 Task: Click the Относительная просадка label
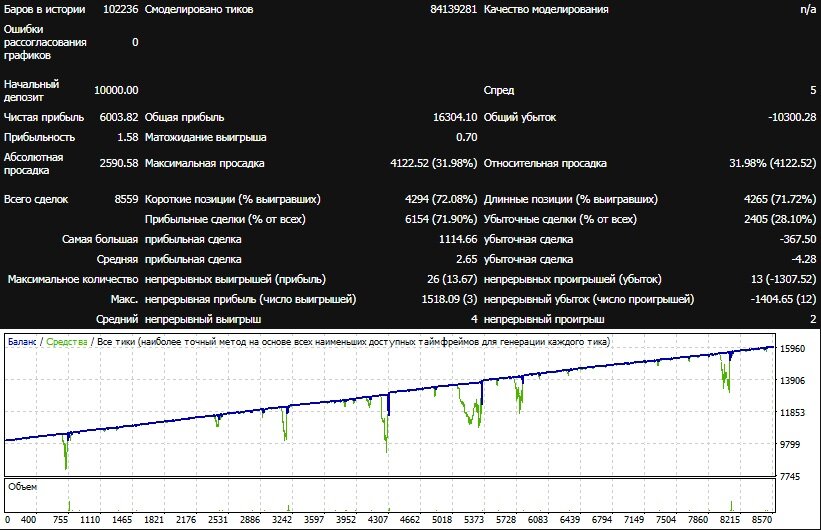tap(545, 163)
